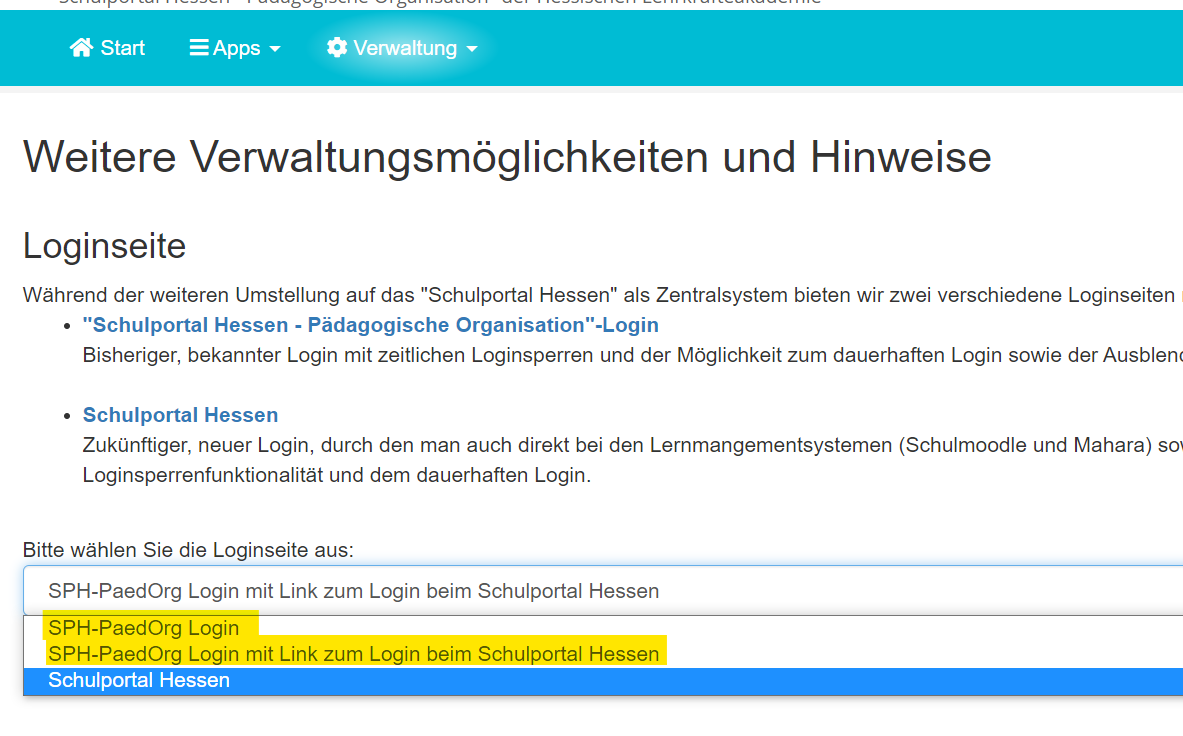Viewport: 1183px width, 736px height.
Task: Click the 'Loginseite' section heading
Action: (x=105, y=245)
